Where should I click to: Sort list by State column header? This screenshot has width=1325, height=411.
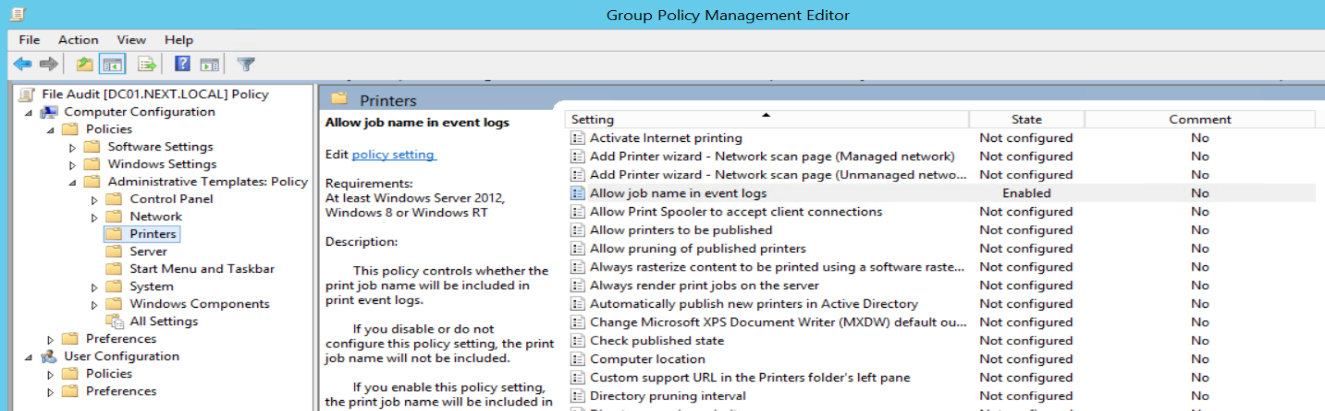1026,120
